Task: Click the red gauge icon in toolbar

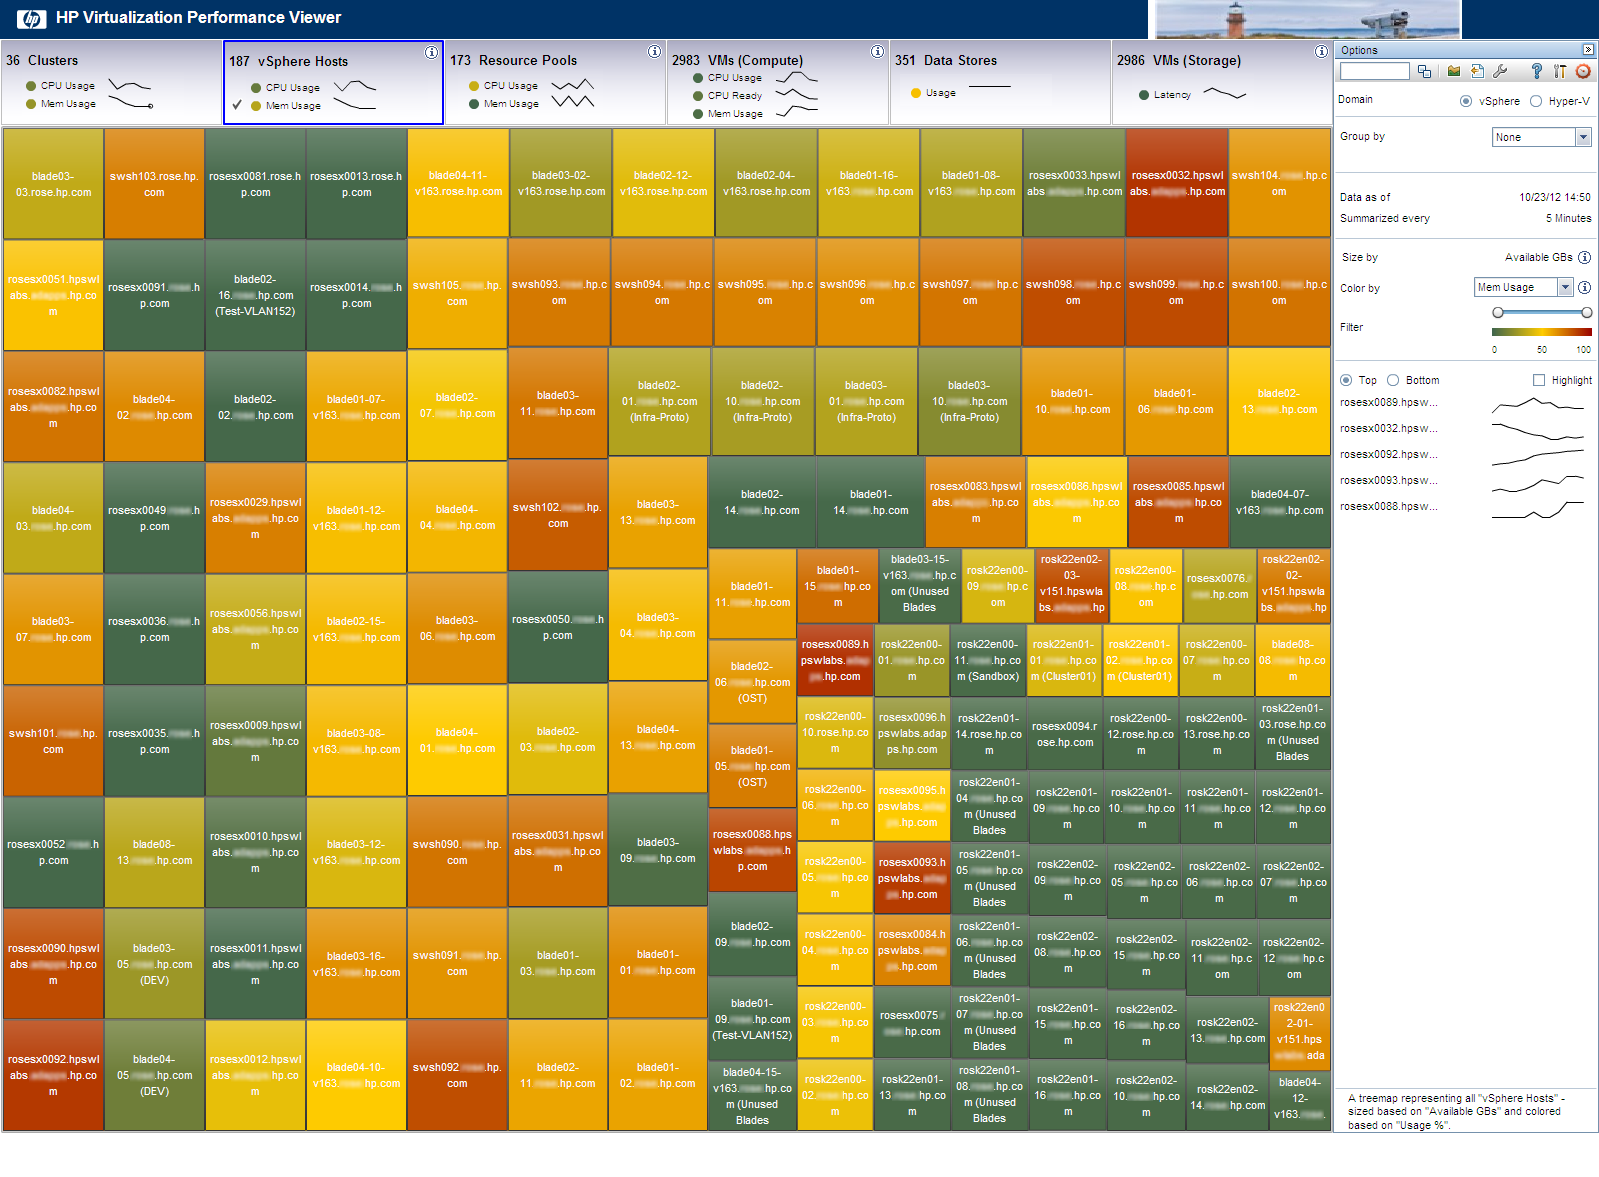Action: [1583, 71]
